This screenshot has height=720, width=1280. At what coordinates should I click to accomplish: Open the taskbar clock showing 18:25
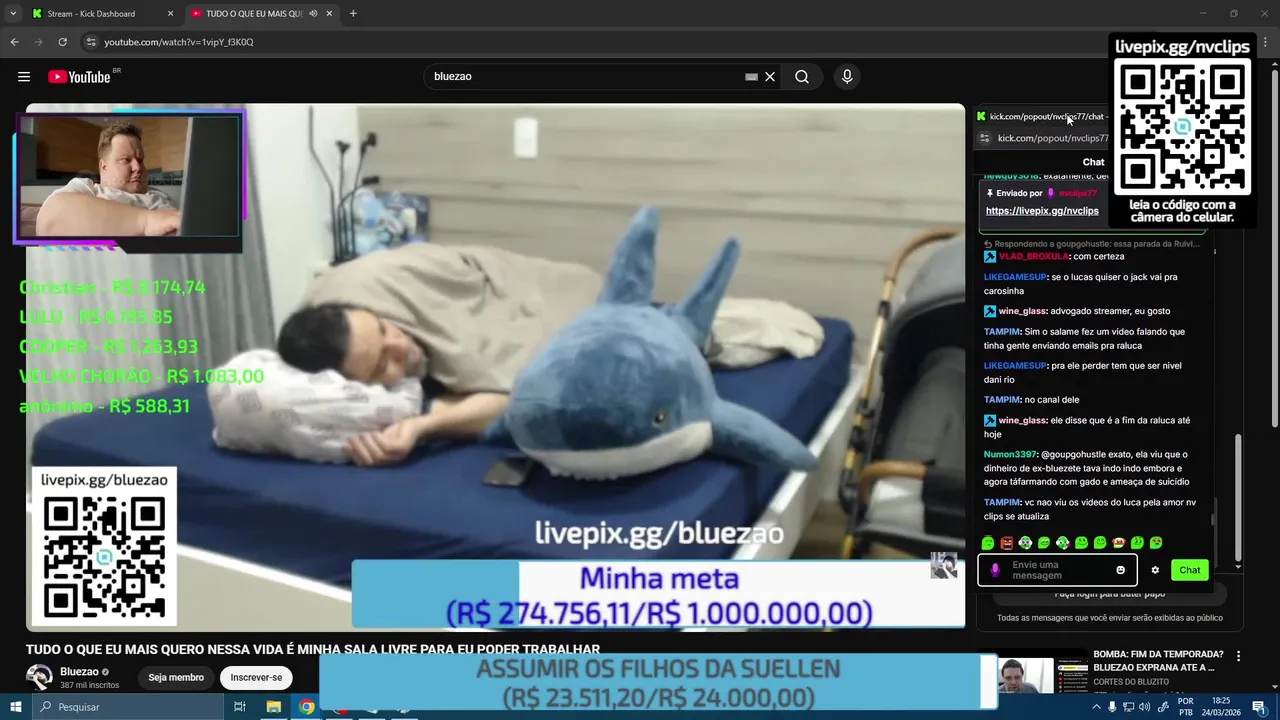1221,707
